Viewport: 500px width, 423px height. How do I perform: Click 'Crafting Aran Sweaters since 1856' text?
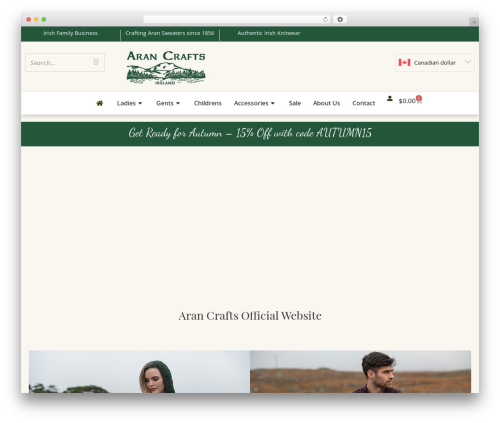[170, 33]
